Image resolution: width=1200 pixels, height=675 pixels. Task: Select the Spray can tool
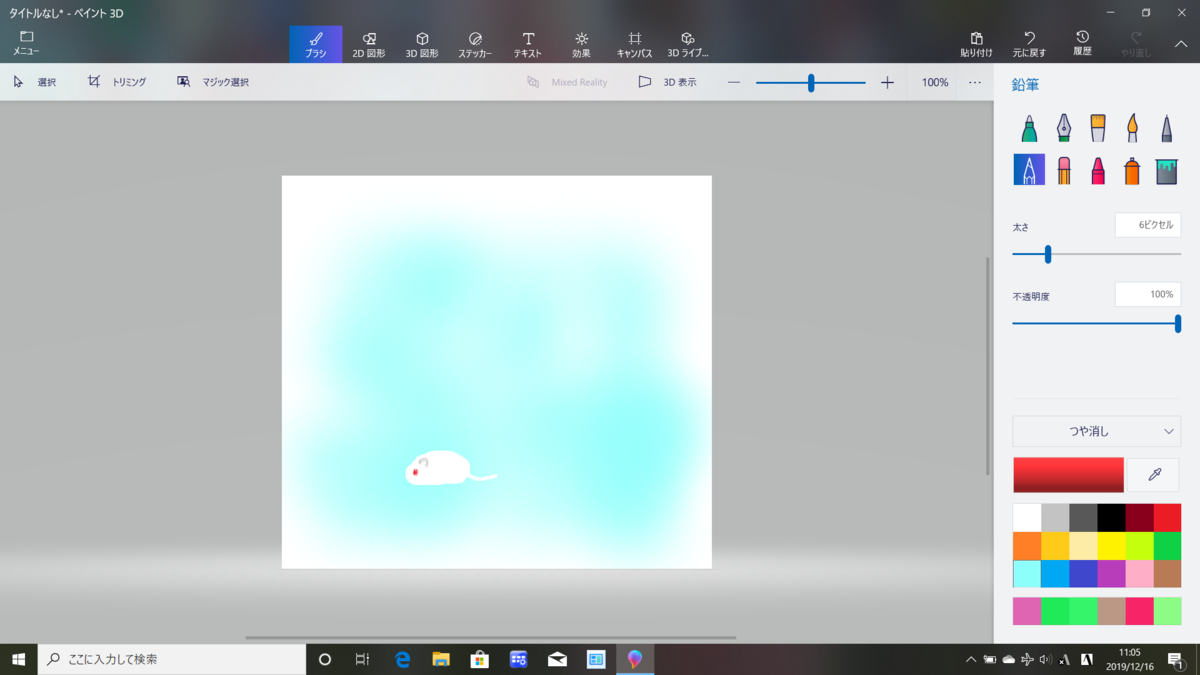[1132, 170]
